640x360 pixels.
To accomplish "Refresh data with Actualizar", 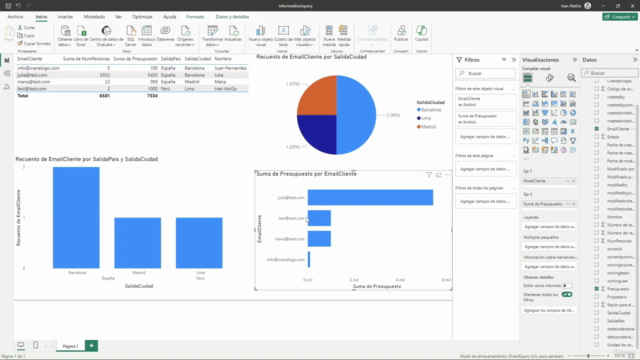I will [233, 33].
